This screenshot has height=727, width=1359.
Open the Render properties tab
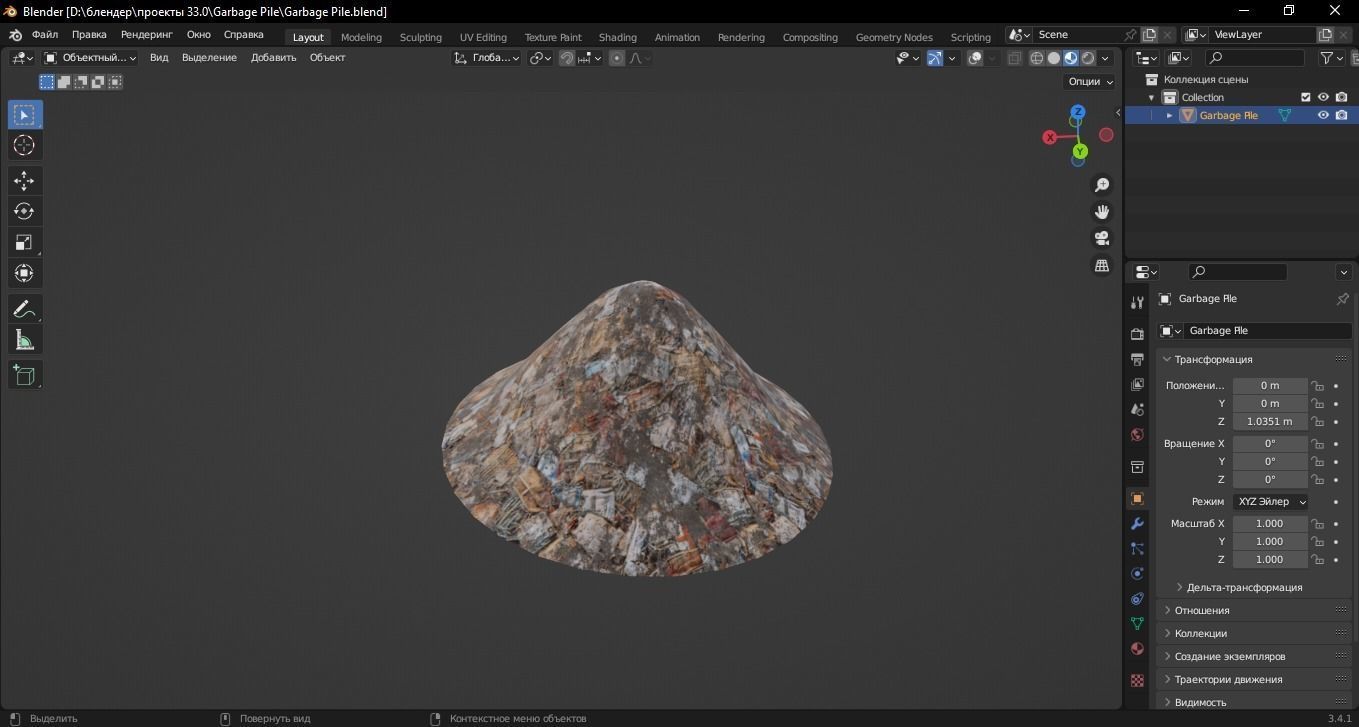[x=1137, y=333]
